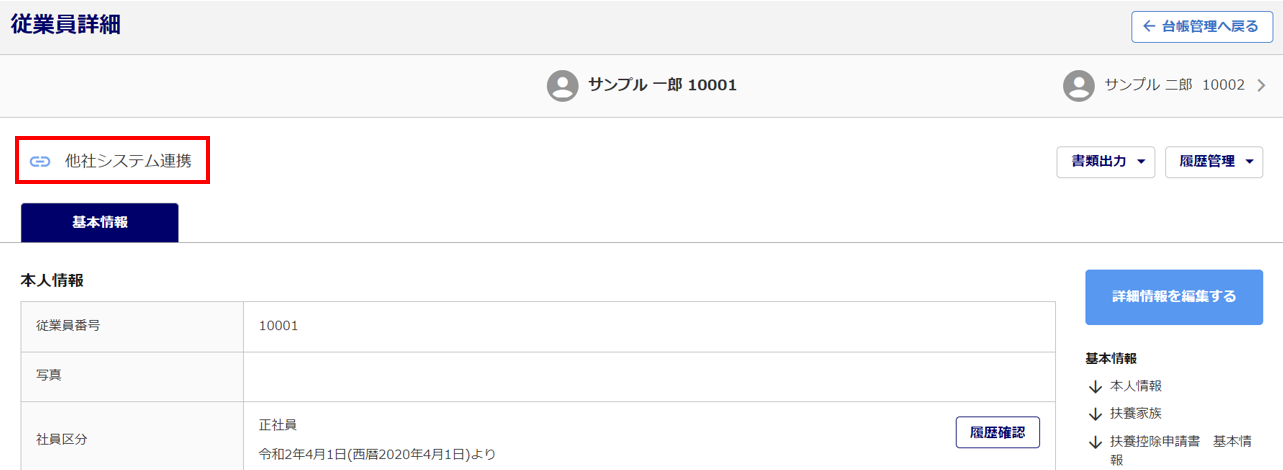Viewport: 1283px width, 470px height.
Task: Click the caret arrow on 履歴管理 button
Action: [x=1249, y=162]
